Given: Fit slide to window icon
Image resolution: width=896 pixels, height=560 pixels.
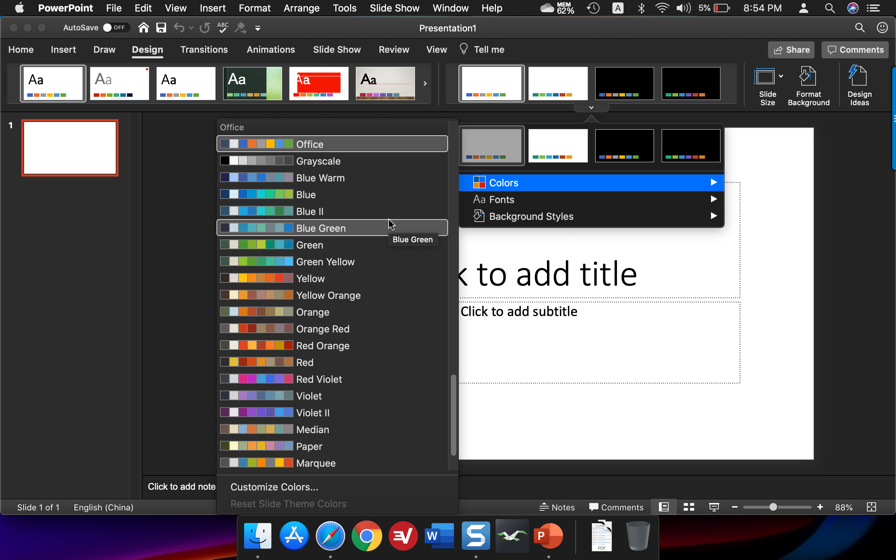Looking at the screenshot, I should [871, 507].
